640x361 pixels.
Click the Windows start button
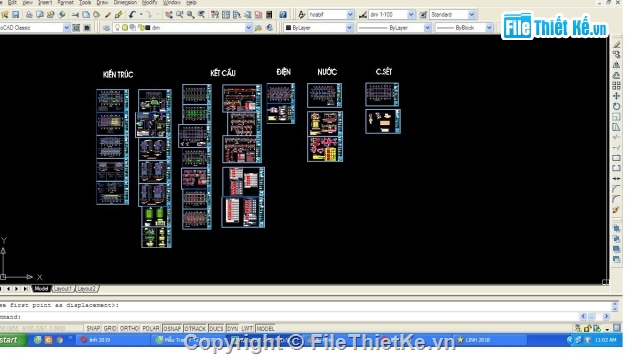click(x=13, y=340)
